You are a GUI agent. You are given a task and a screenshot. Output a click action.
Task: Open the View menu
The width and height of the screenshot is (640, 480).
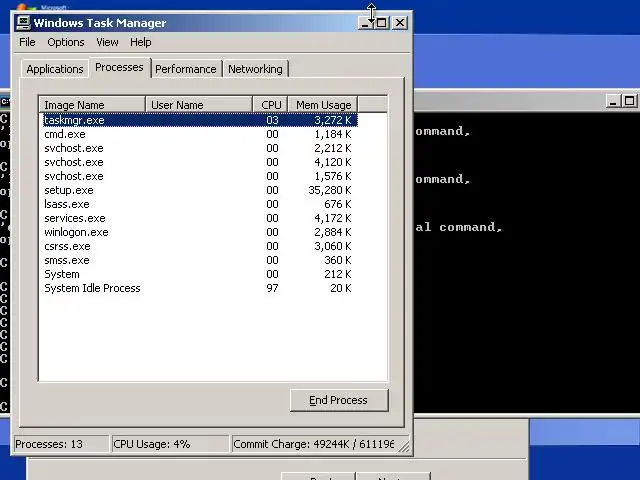(107, 42)
